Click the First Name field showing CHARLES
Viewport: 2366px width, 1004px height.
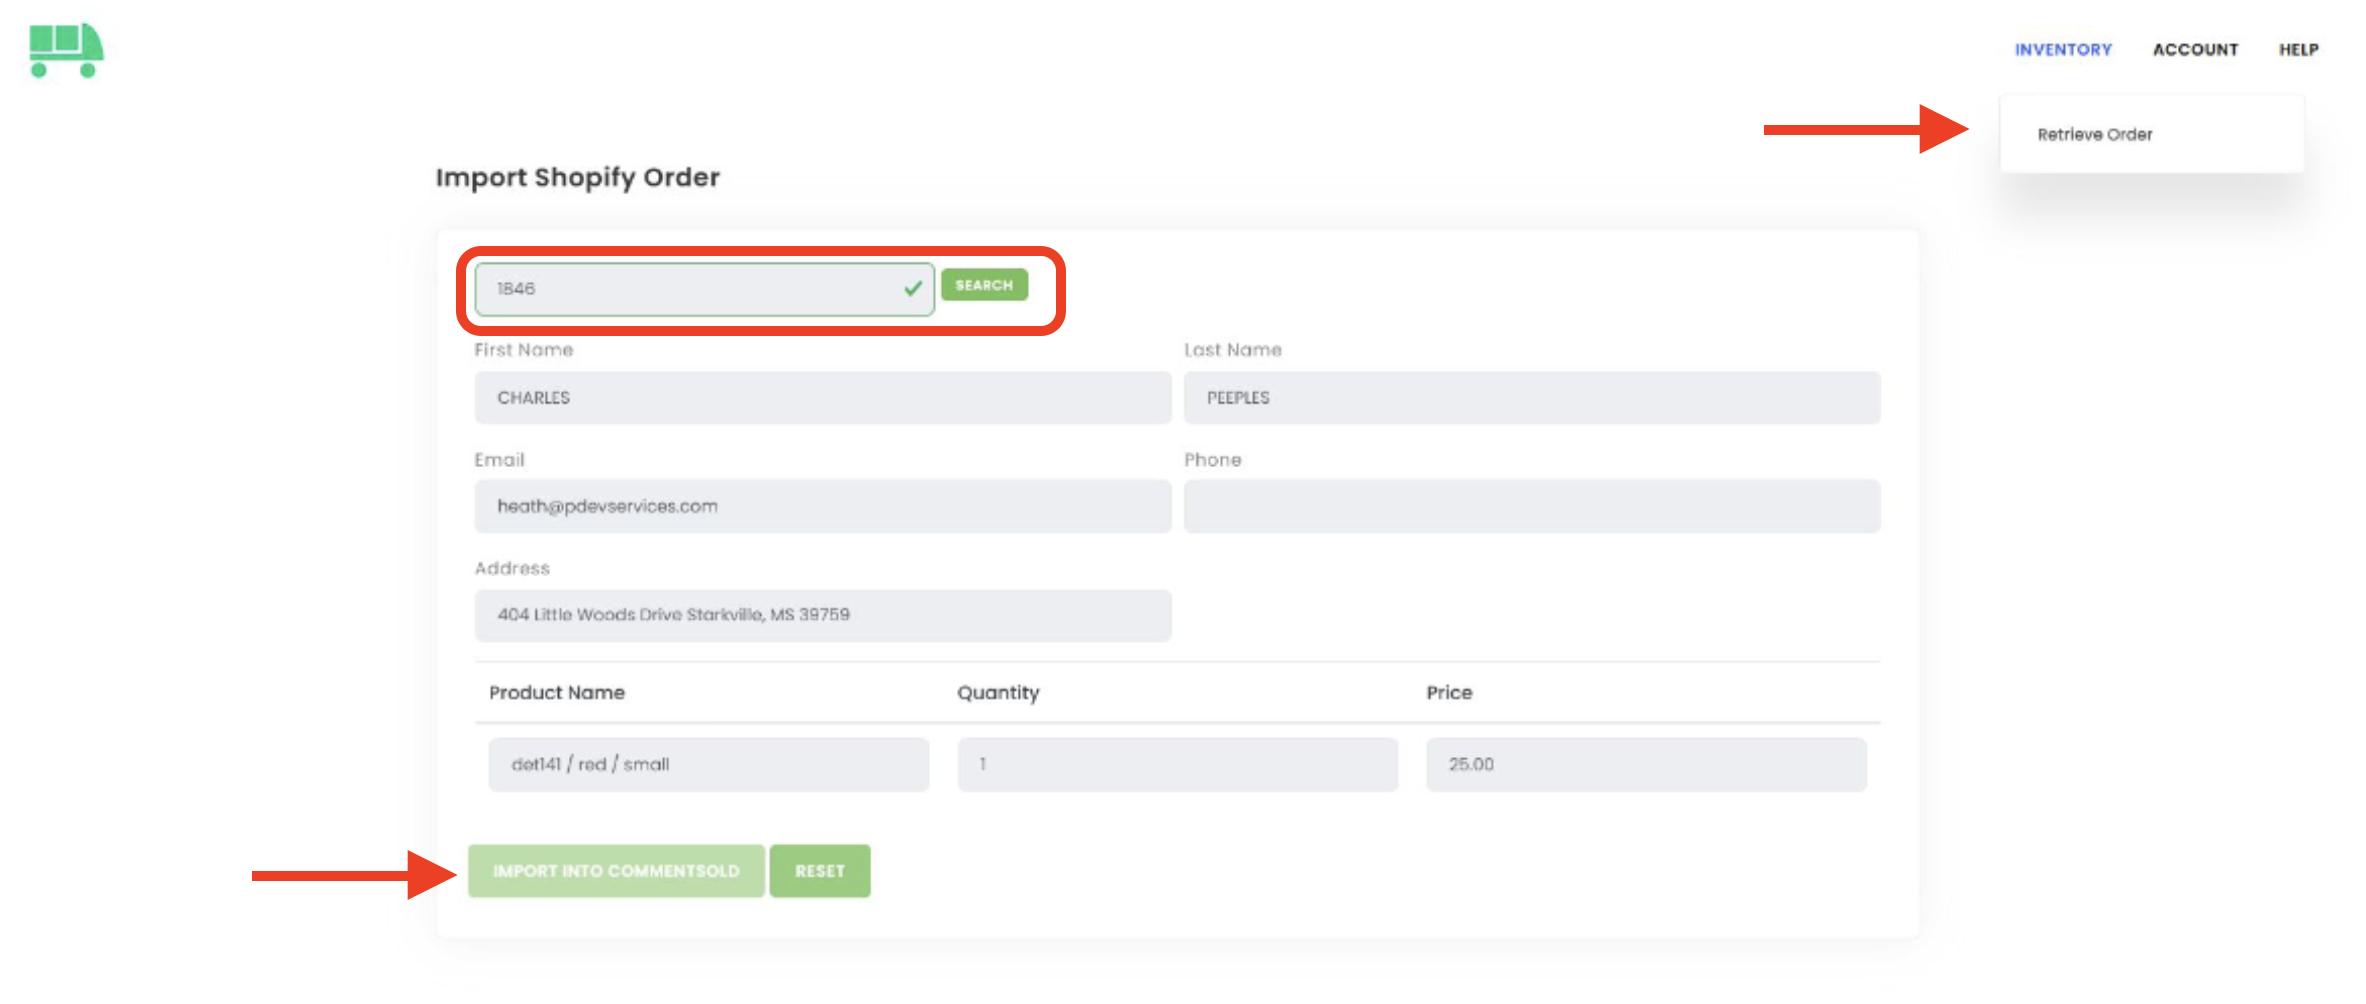point(822,398)
